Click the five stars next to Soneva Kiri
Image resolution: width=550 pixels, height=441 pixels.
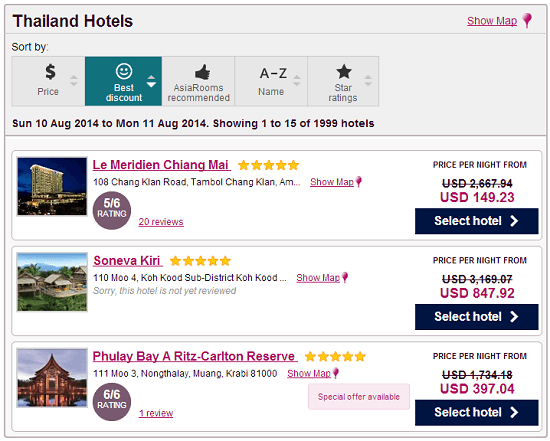200,261
